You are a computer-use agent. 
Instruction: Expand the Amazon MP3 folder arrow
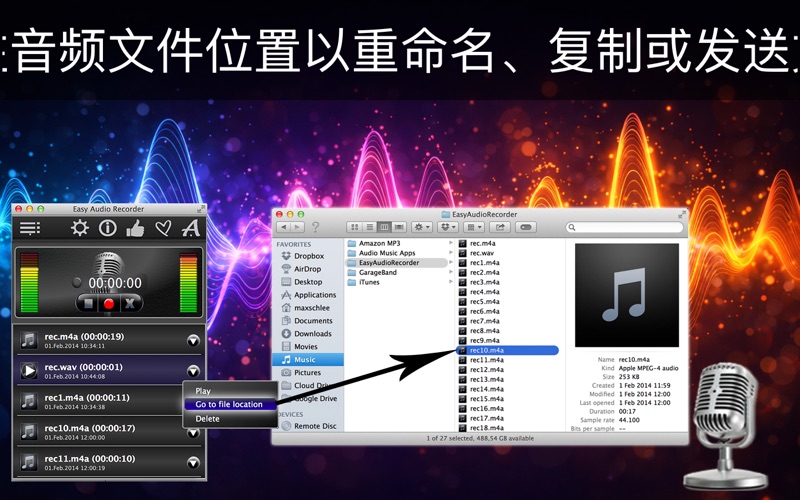451,243
